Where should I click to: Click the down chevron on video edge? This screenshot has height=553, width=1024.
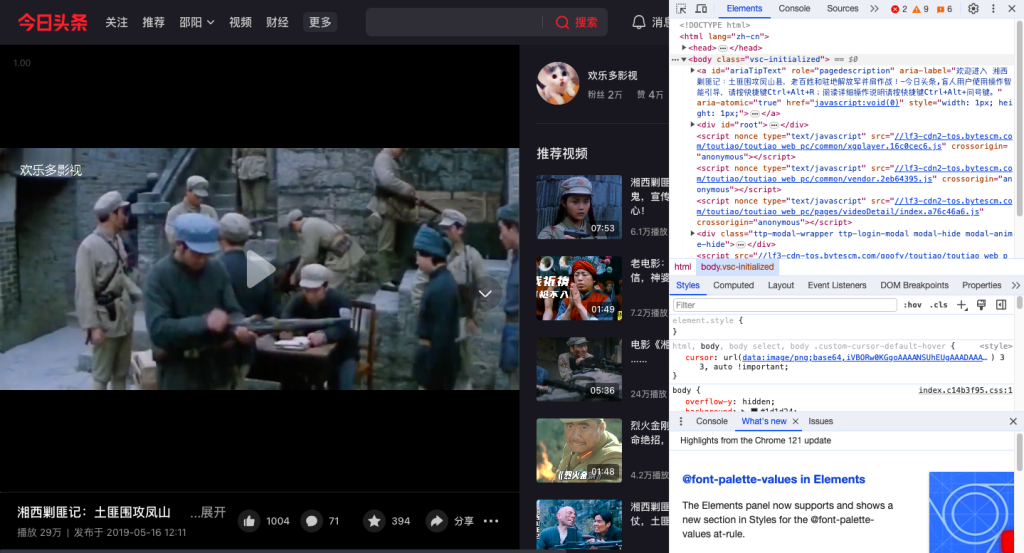485,294
